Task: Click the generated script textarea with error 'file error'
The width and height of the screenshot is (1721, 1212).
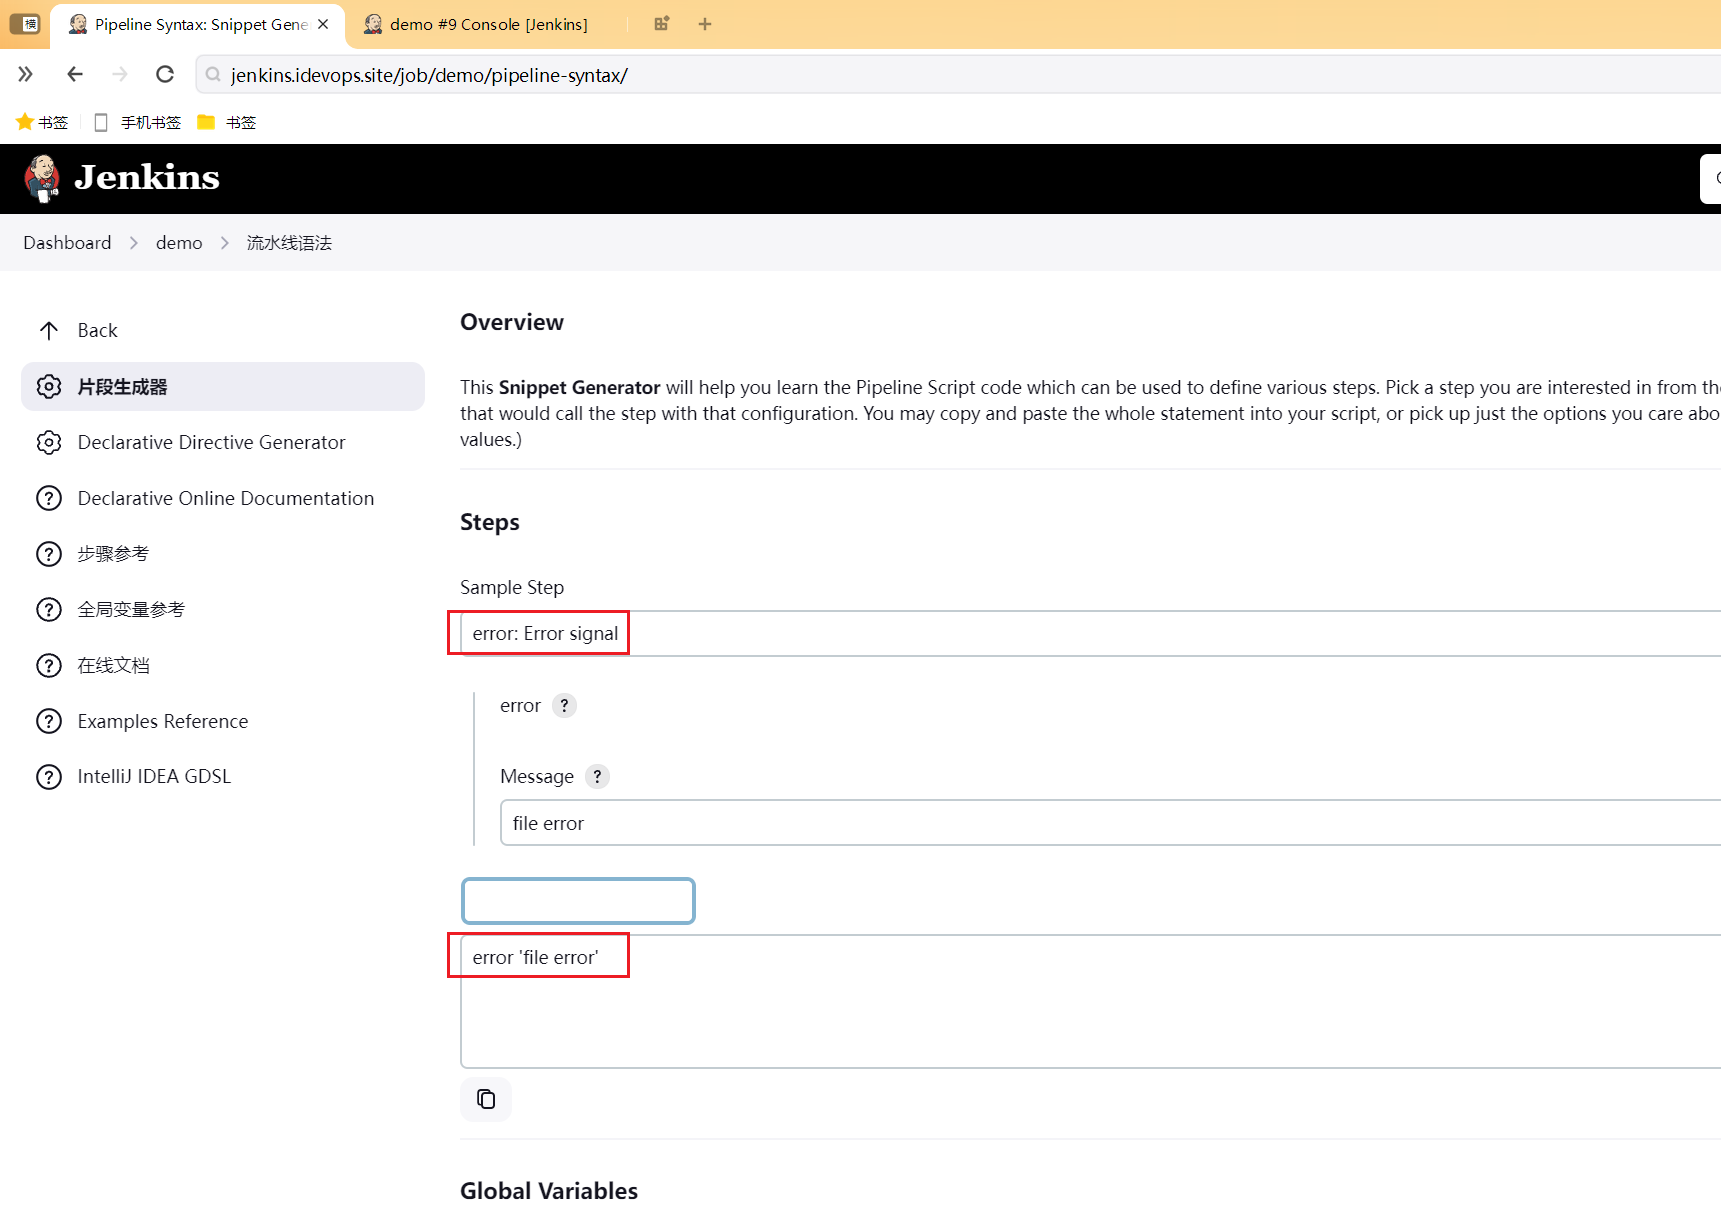Action: pyautogui.click(x=1090, y=1002)
